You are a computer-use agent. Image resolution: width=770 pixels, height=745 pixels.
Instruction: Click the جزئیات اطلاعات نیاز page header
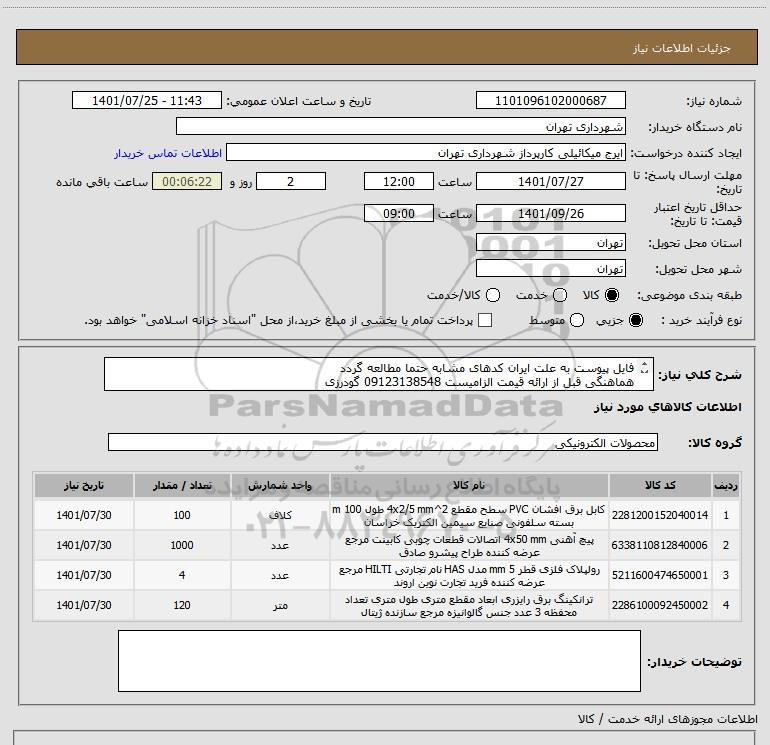click(682, 48)
